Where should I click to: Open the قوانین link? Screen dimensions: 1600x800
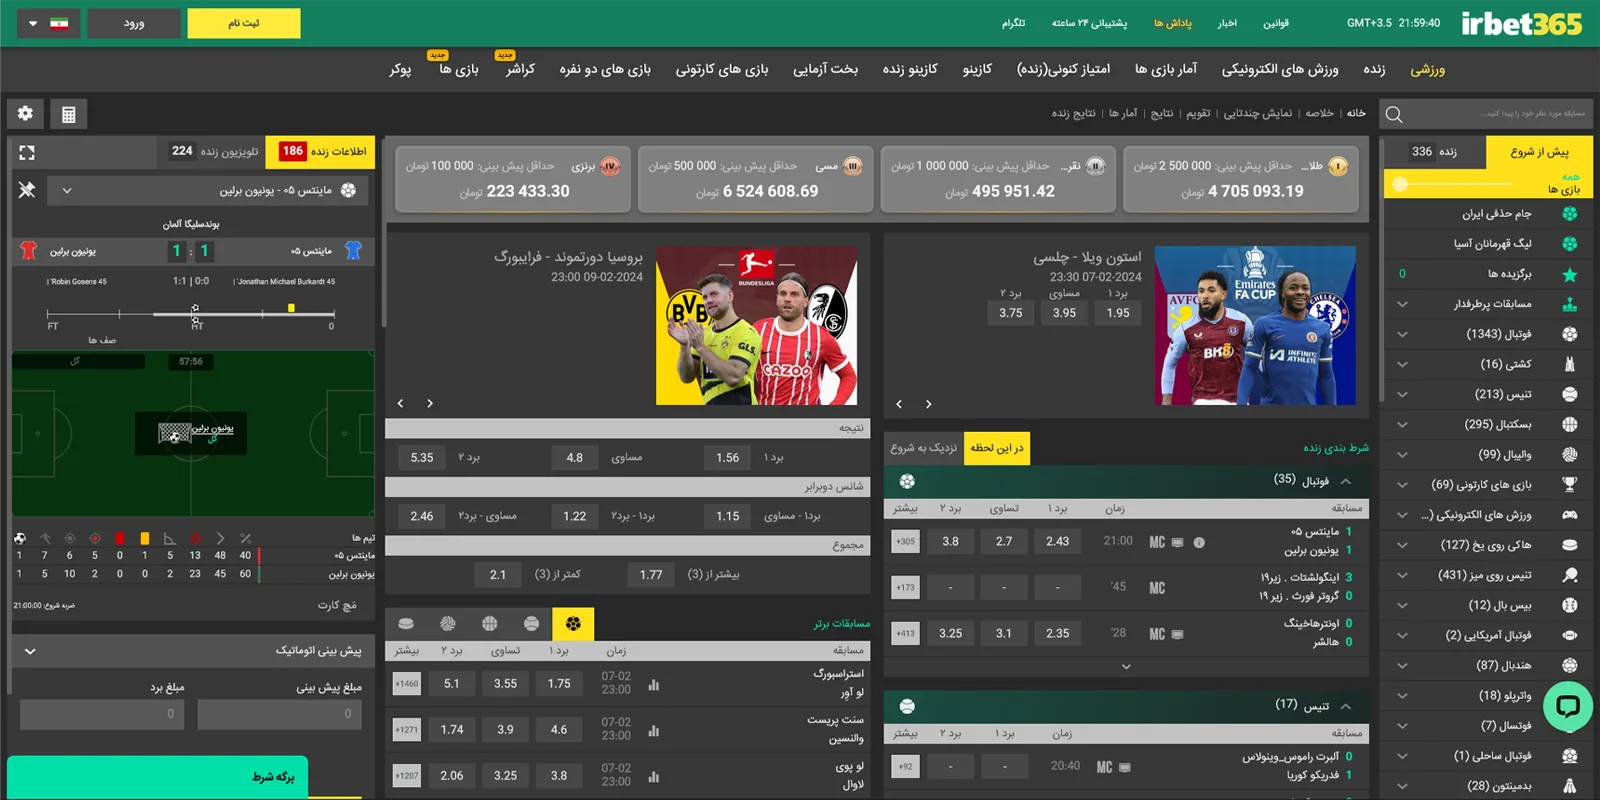[1276, 23]
